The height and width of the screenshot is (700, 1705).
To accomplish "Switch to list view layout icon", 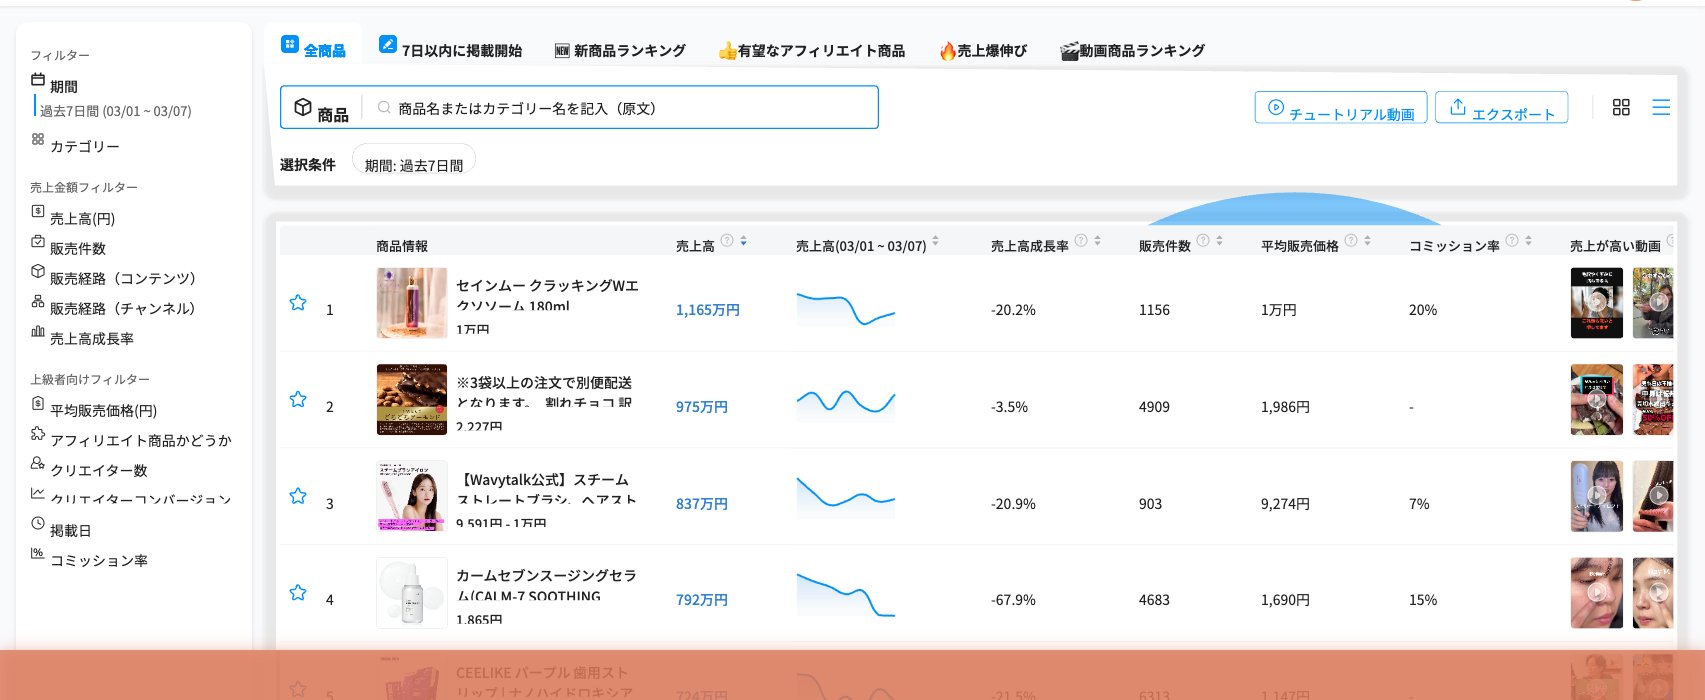I will coord(1661,107).
